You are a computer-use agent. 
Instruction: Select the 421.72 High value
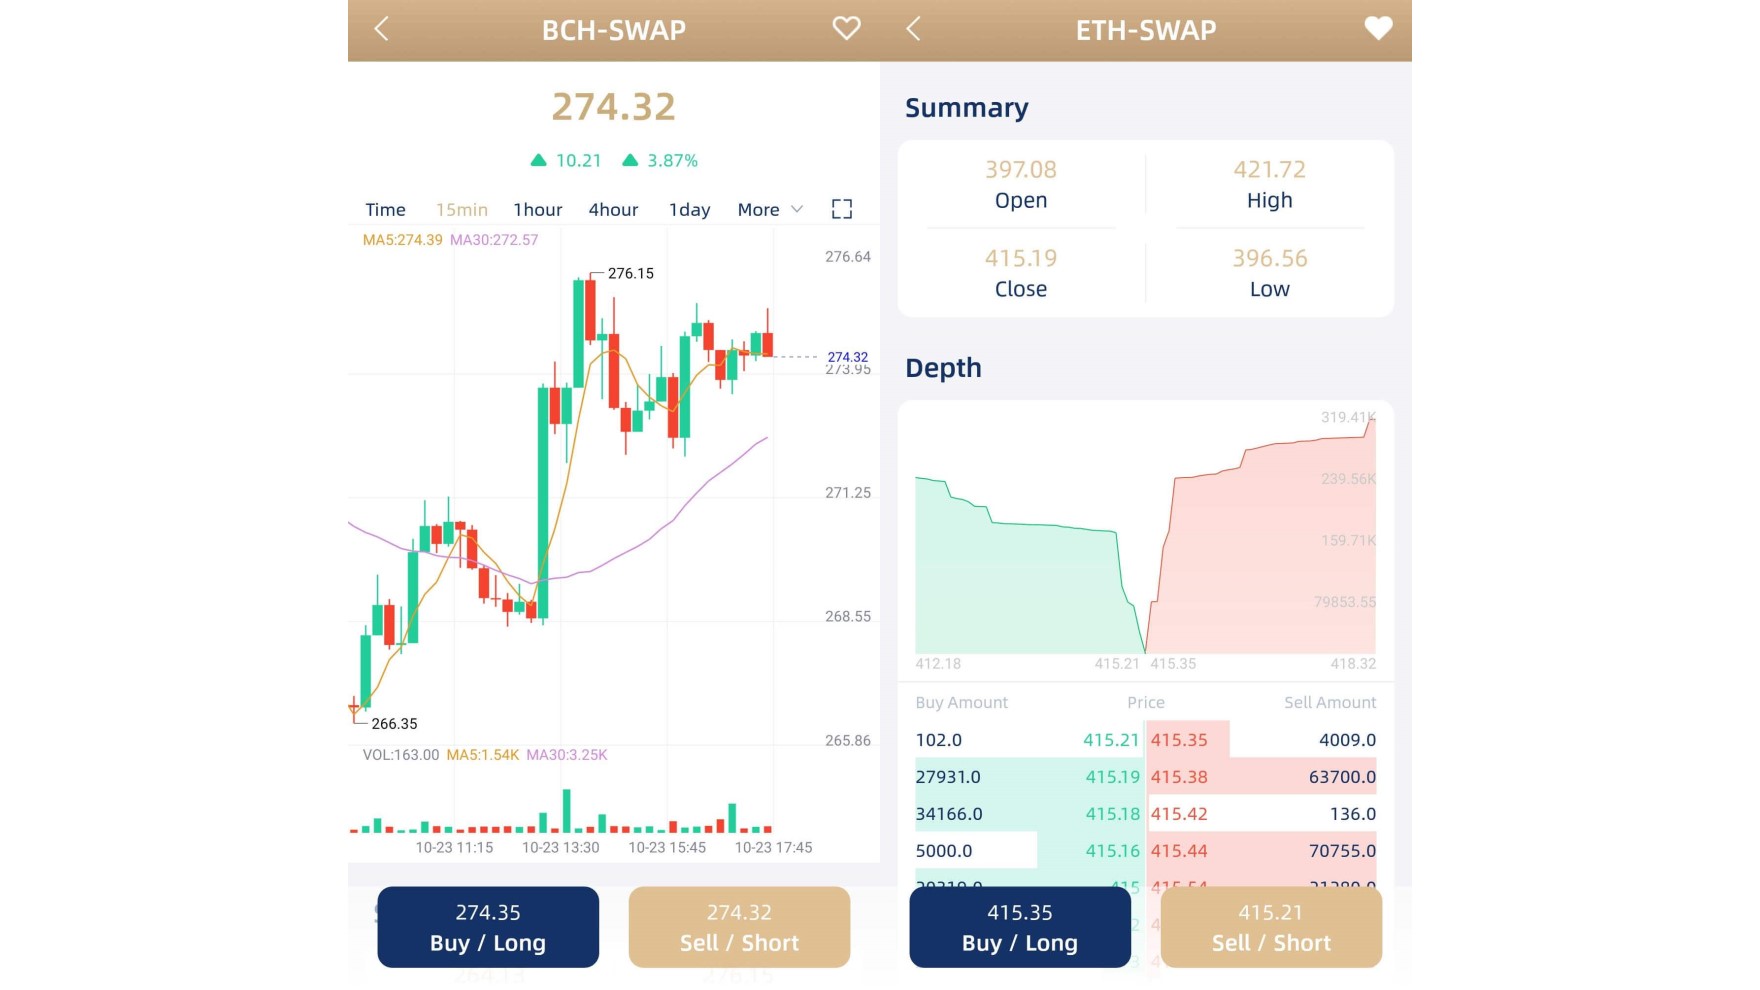click(1270, 170)
